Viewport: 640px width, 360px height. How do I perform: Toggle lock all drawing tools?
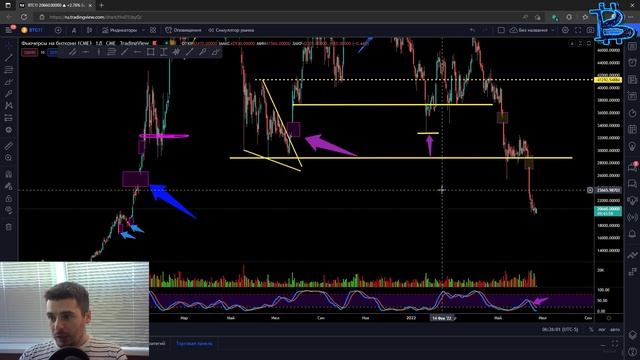(x=9, y=199)
